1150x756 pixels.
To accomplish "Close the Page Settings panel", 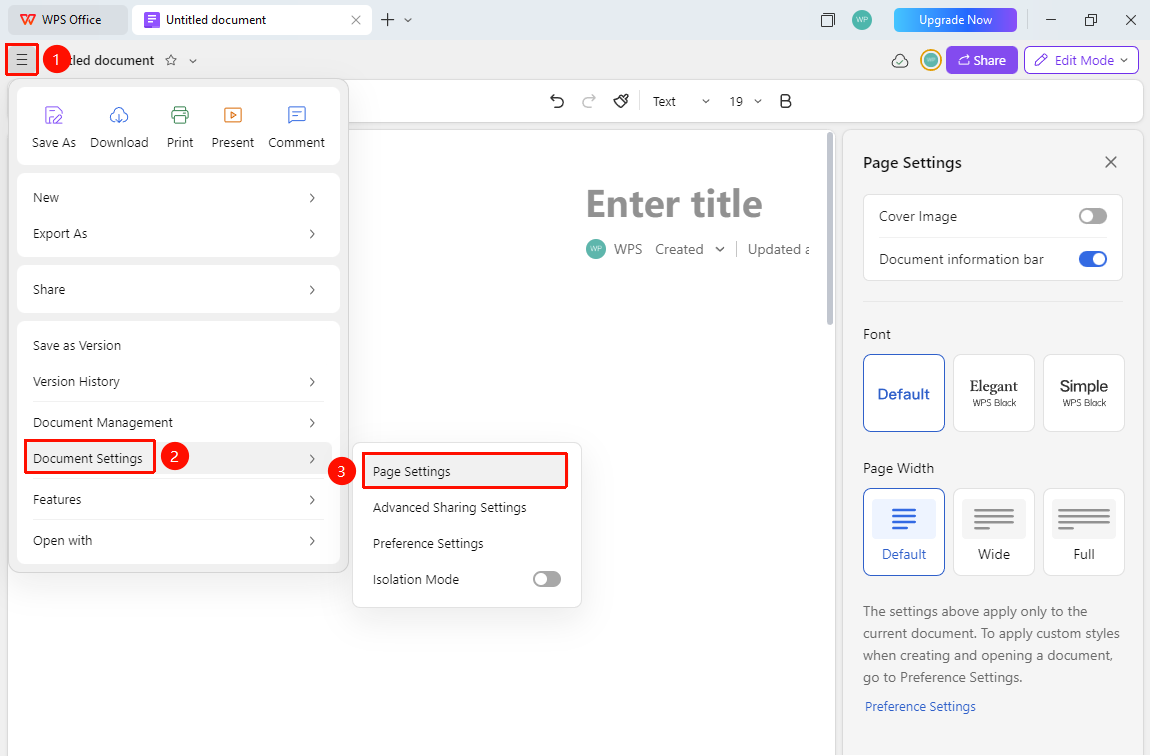I will click(1111, 162).
